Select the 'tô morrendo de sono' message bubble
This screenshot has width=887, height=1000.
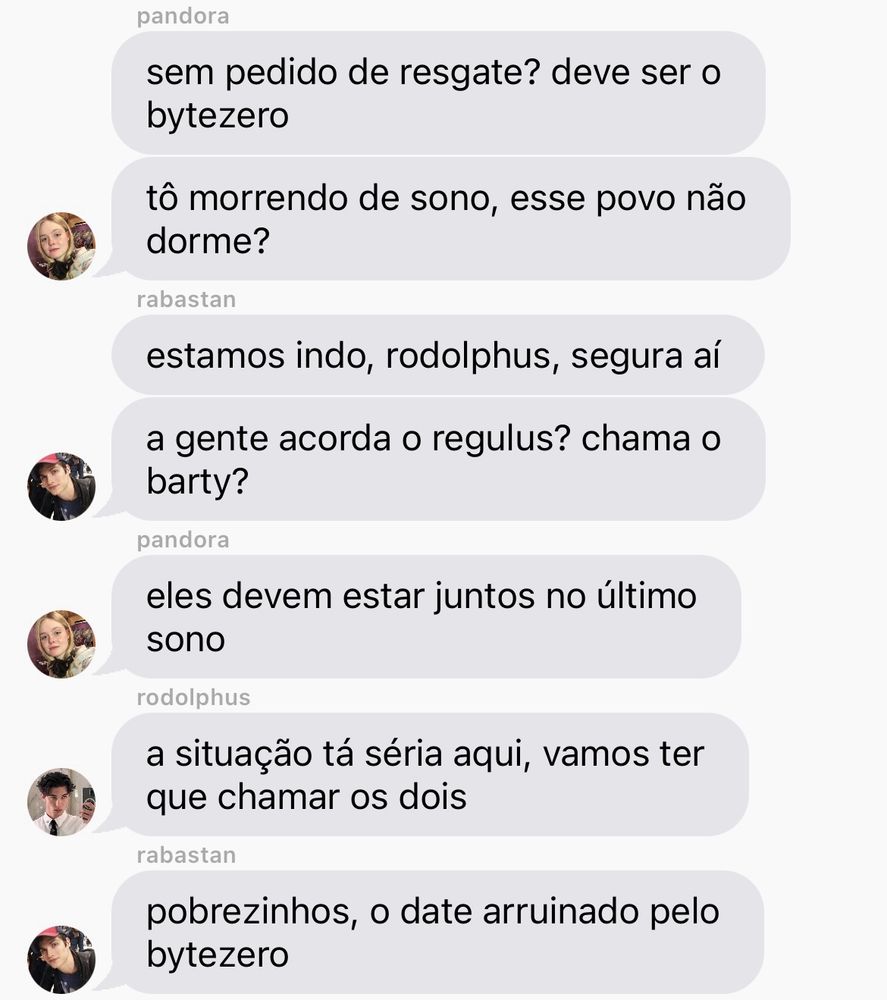(451, 219)
